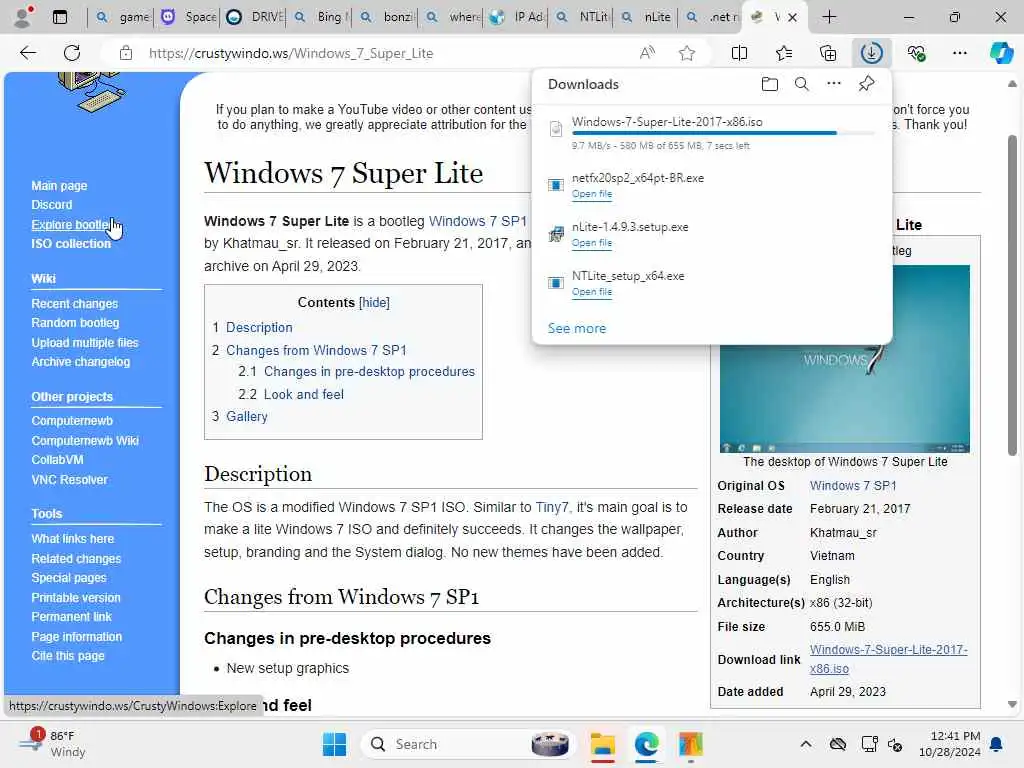Open the Copilot sidebar icon

(1001, 53)
